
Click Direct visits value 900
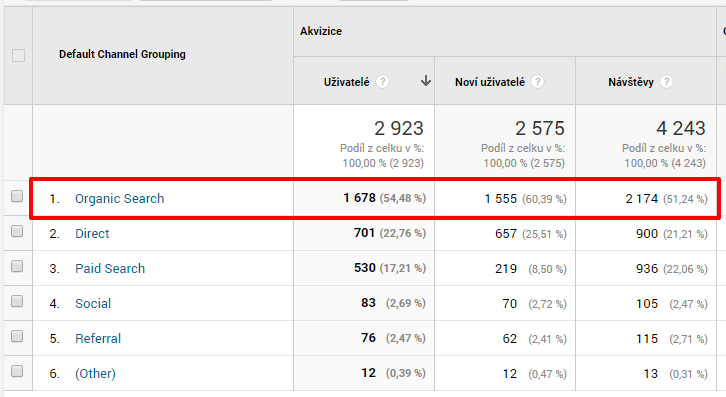647,233
